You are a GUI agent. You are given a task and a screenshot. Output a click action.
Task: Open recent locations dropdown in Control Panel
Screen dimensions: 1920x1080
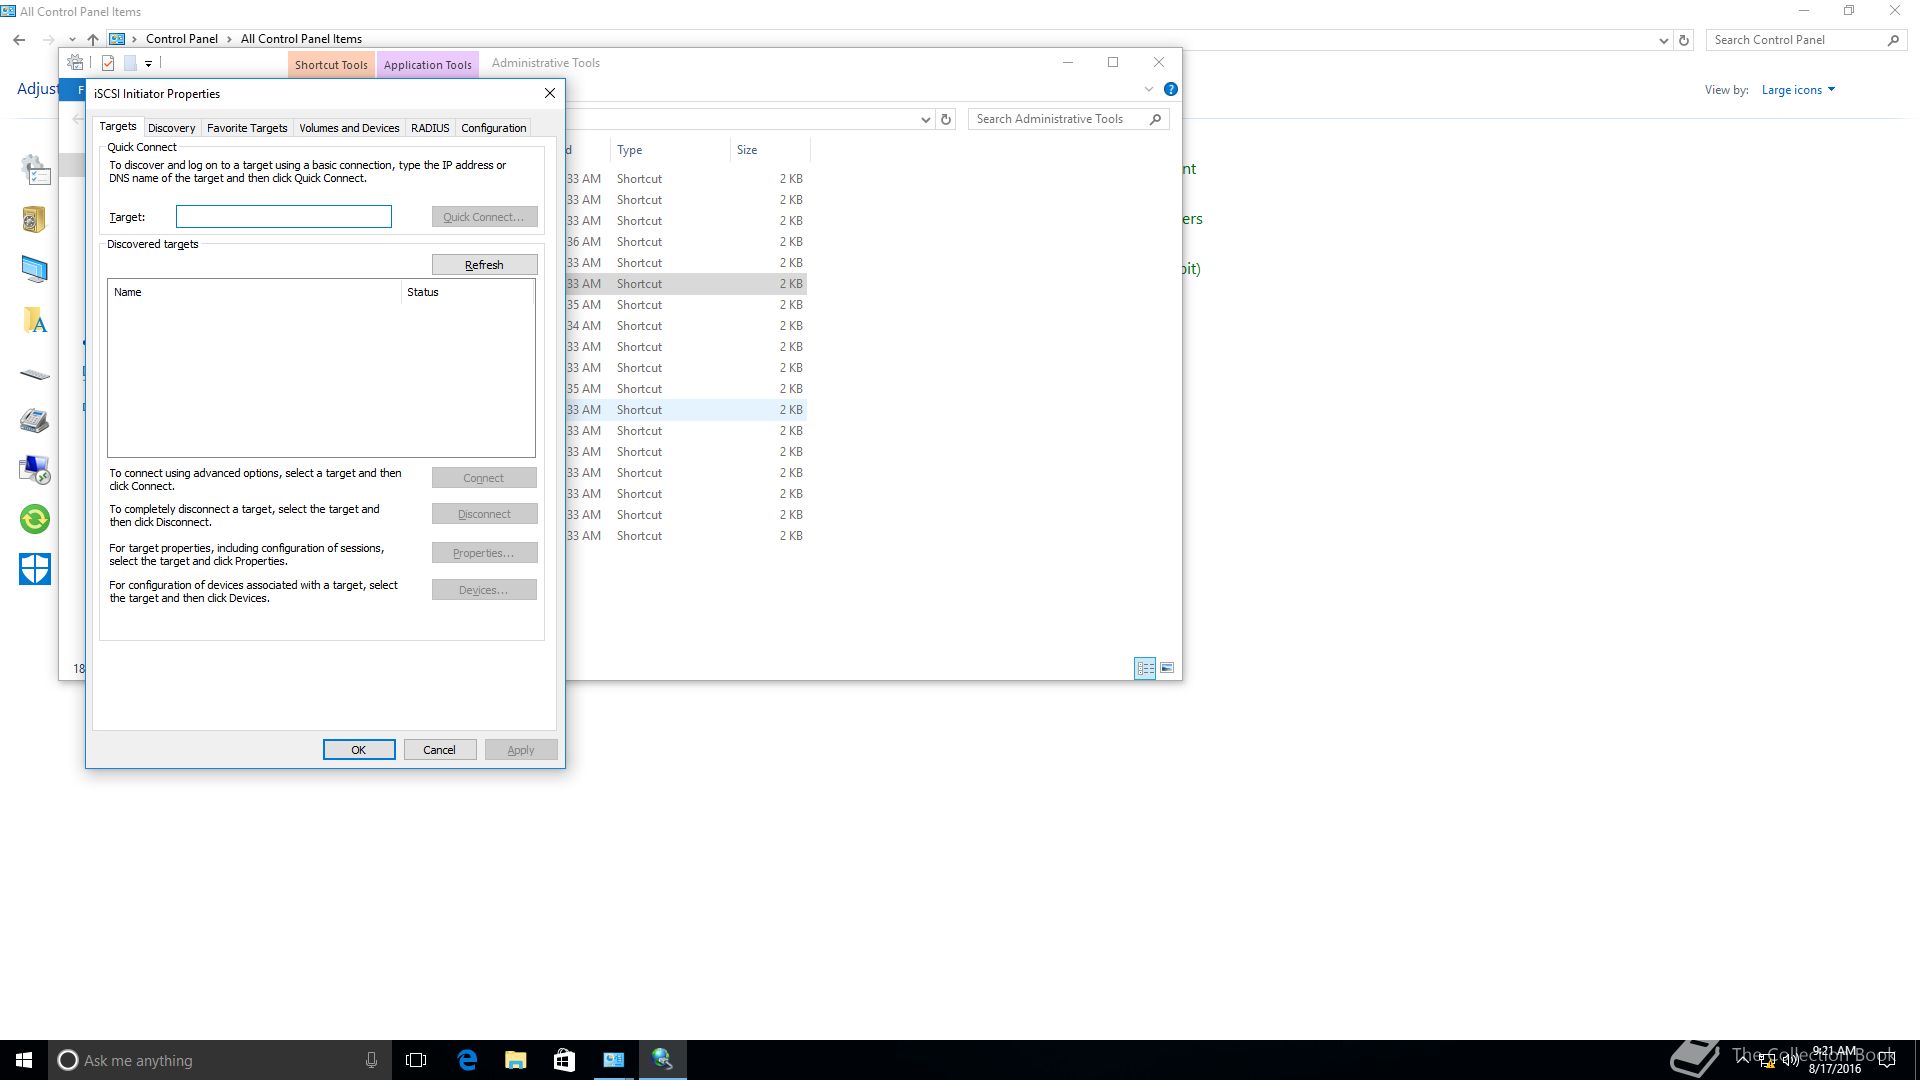pyautogui.click(x=72, y=40)
